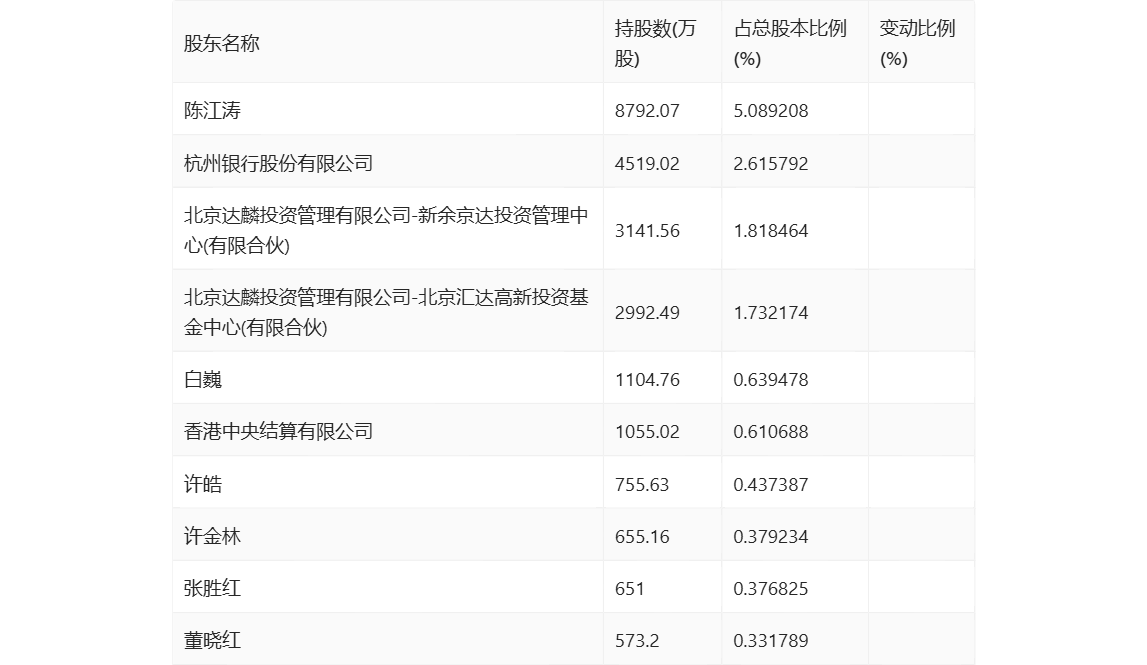
Task: Select the value 4519.02
Action: click(647, 163)
